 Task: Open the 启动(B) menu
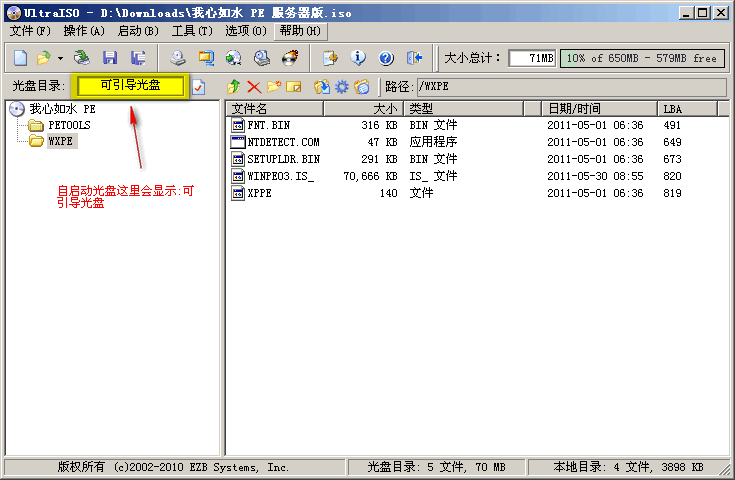(x=138, y=31)
